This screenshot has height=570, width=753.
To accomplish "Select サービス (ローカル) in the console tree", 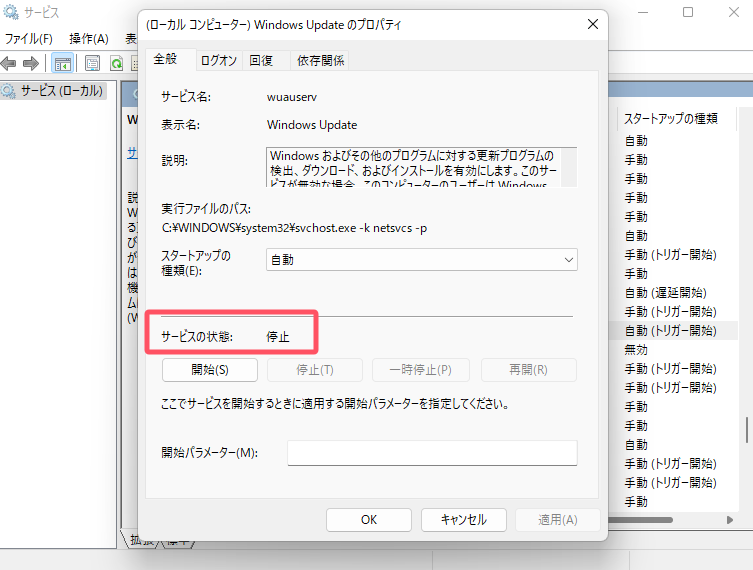I will coord(61,90).
